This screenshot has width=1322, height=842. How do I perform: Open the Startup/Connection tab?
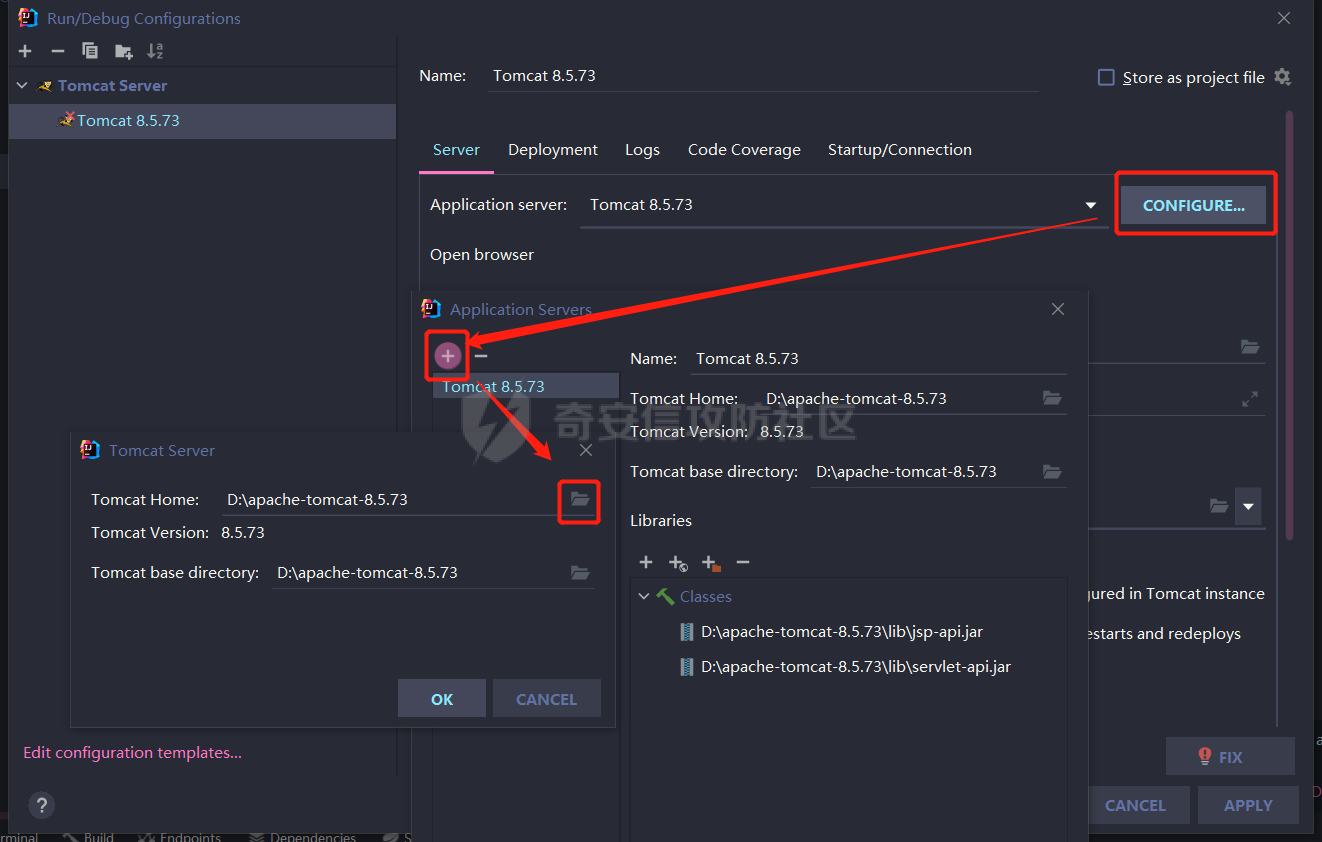click(x=900, y=150)
